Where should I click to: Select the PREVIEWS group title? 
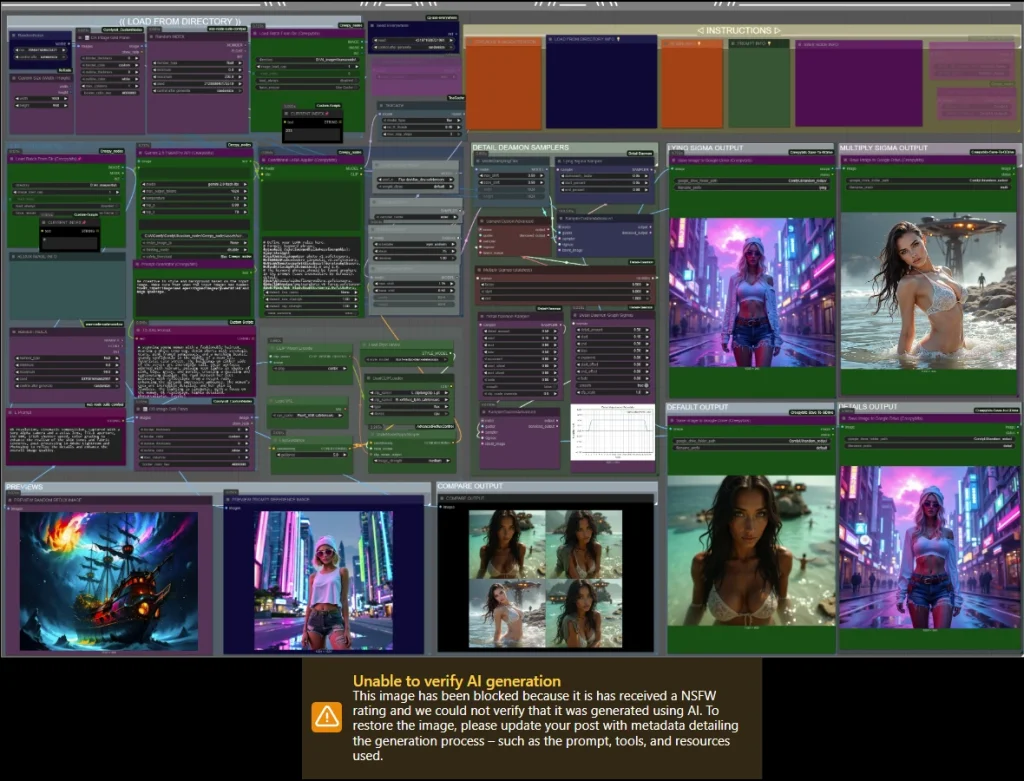[24, 487]
